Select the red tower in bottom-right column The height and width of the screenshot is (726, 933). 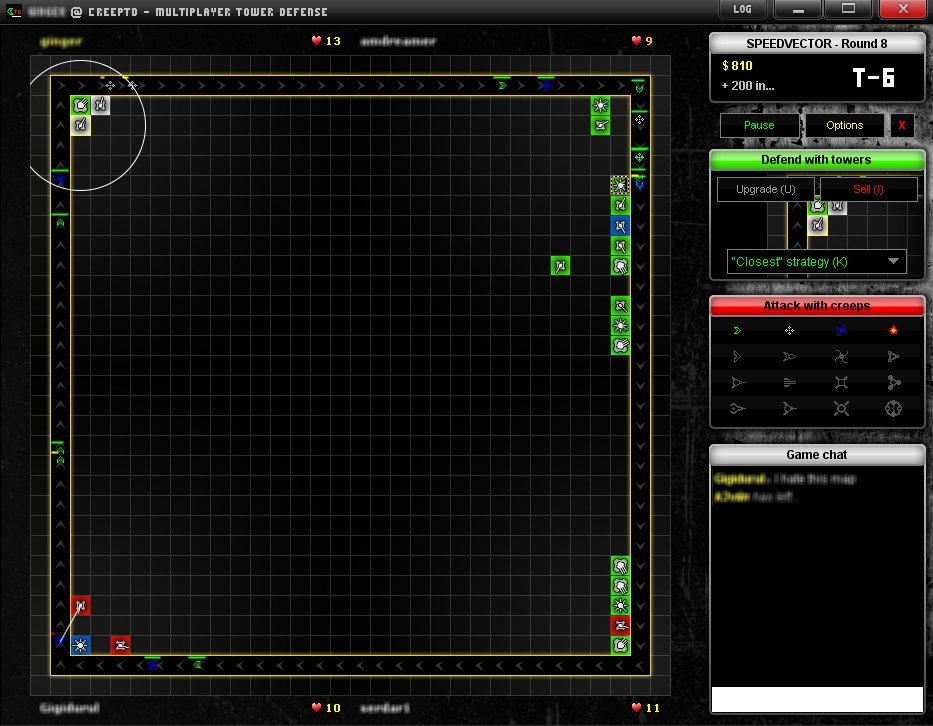[621, 625]
